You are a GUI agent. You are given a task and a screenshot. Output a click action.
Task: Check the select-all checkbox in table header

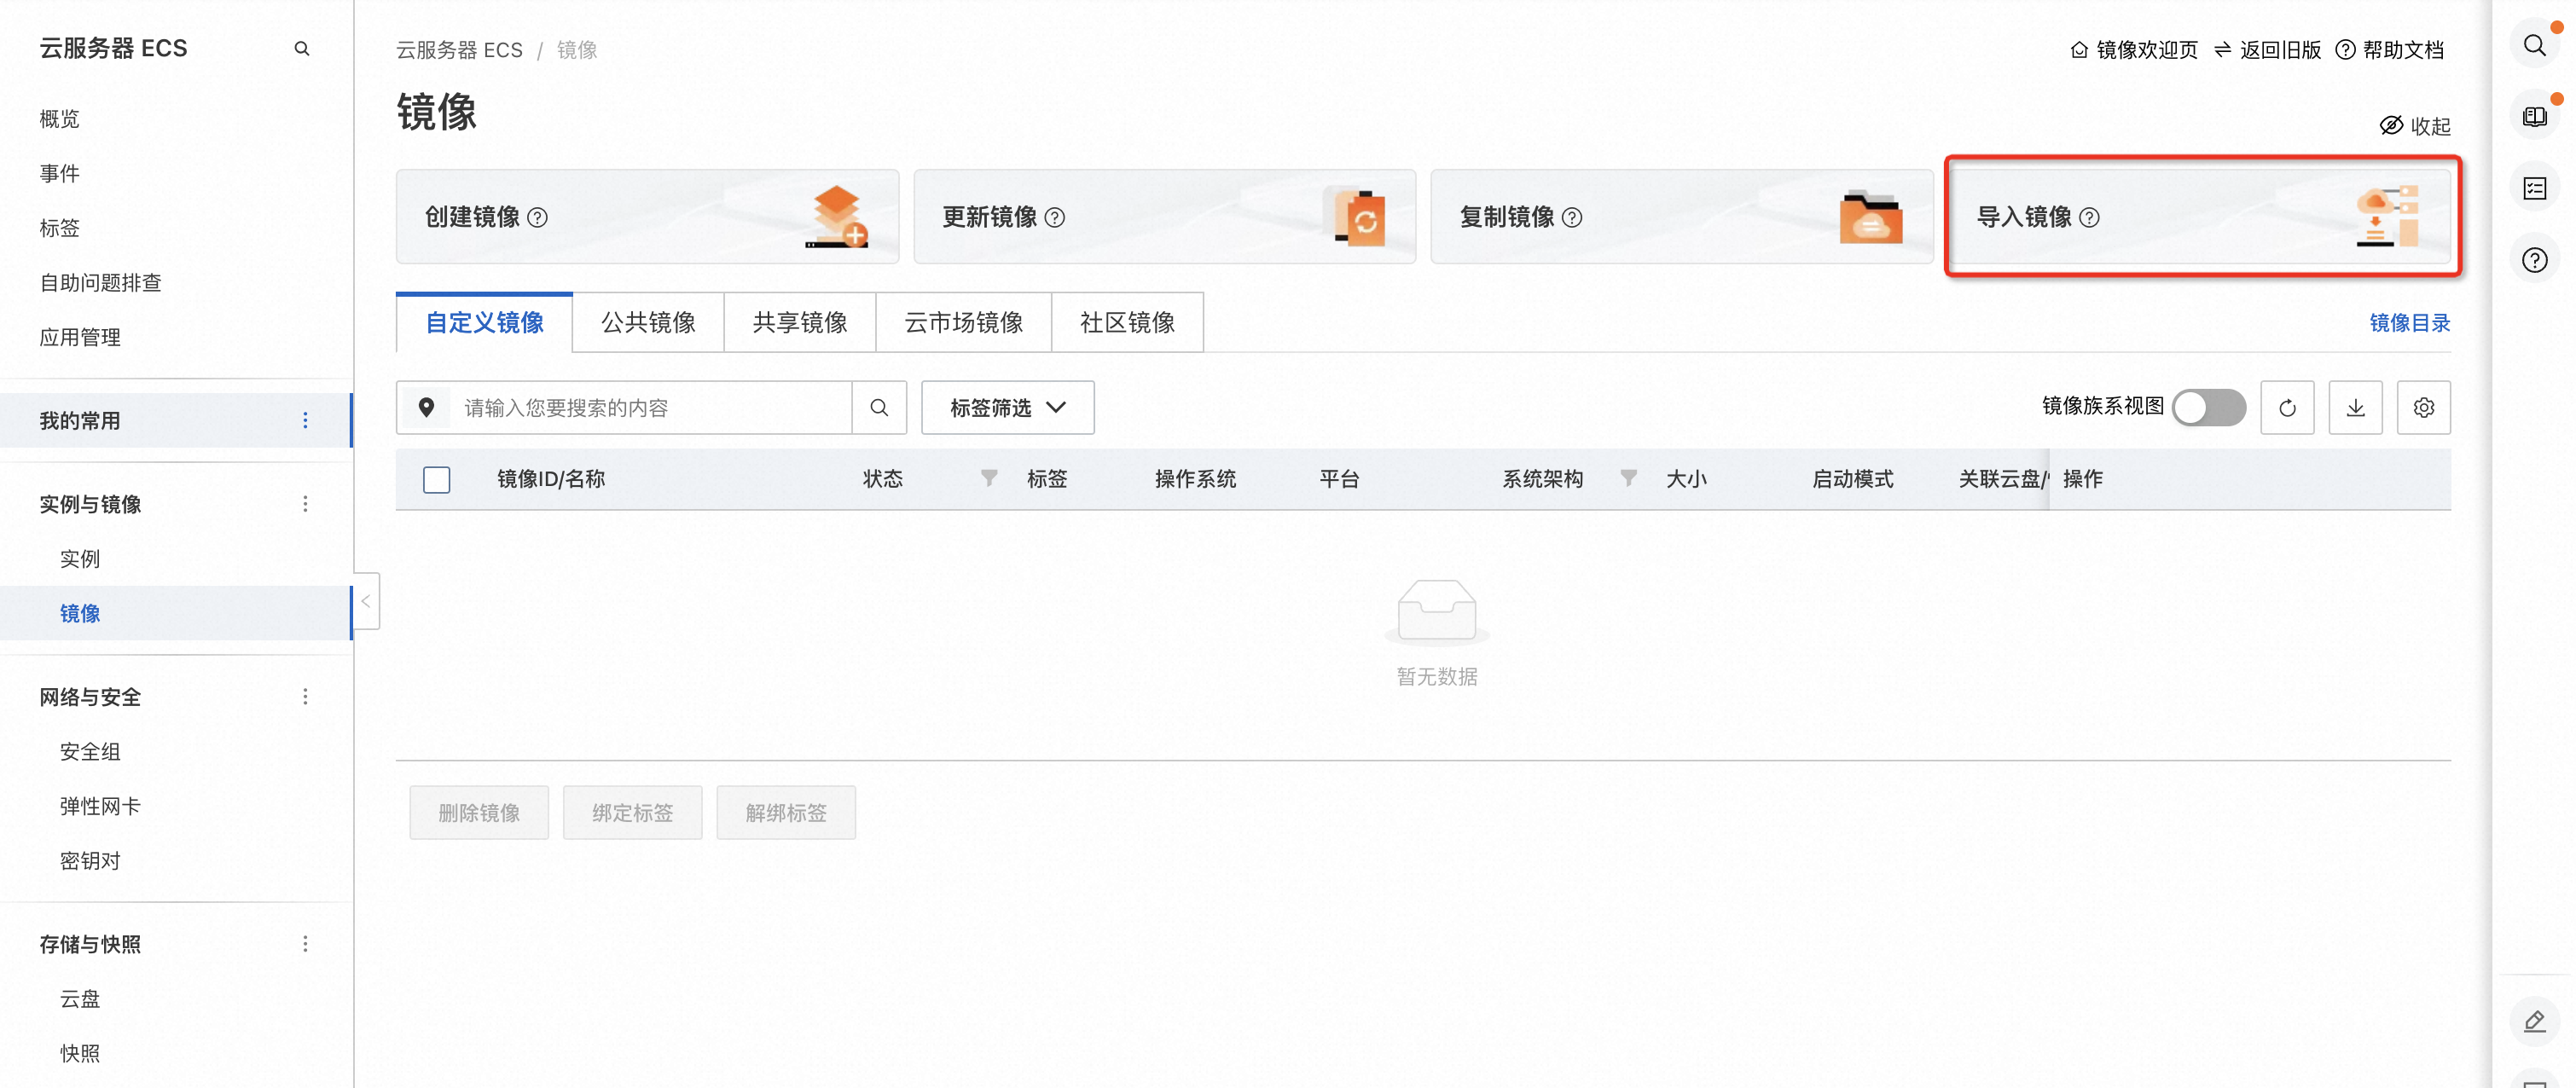point(436,480)
